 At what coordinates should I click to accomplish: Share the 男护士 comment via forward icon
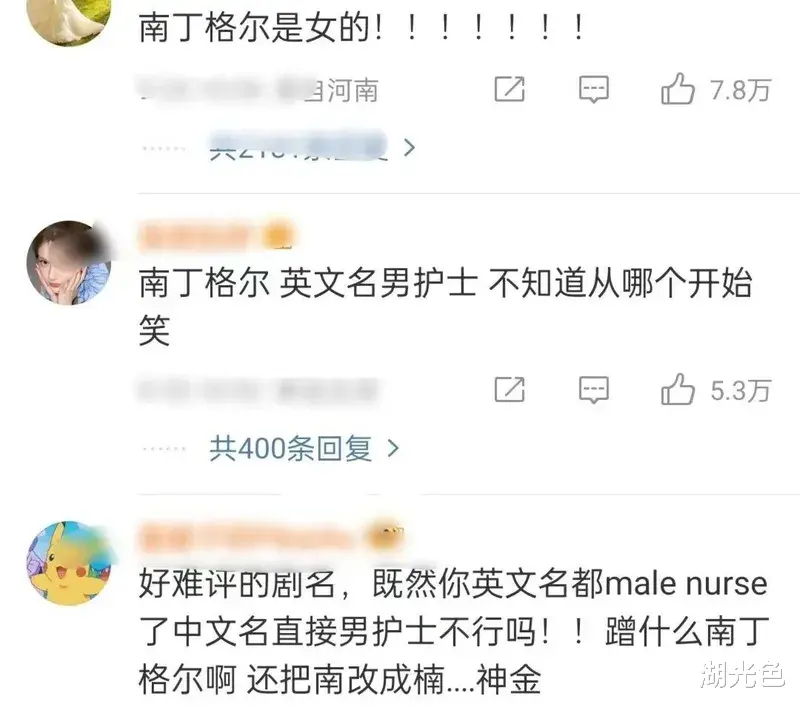[510, 390]
